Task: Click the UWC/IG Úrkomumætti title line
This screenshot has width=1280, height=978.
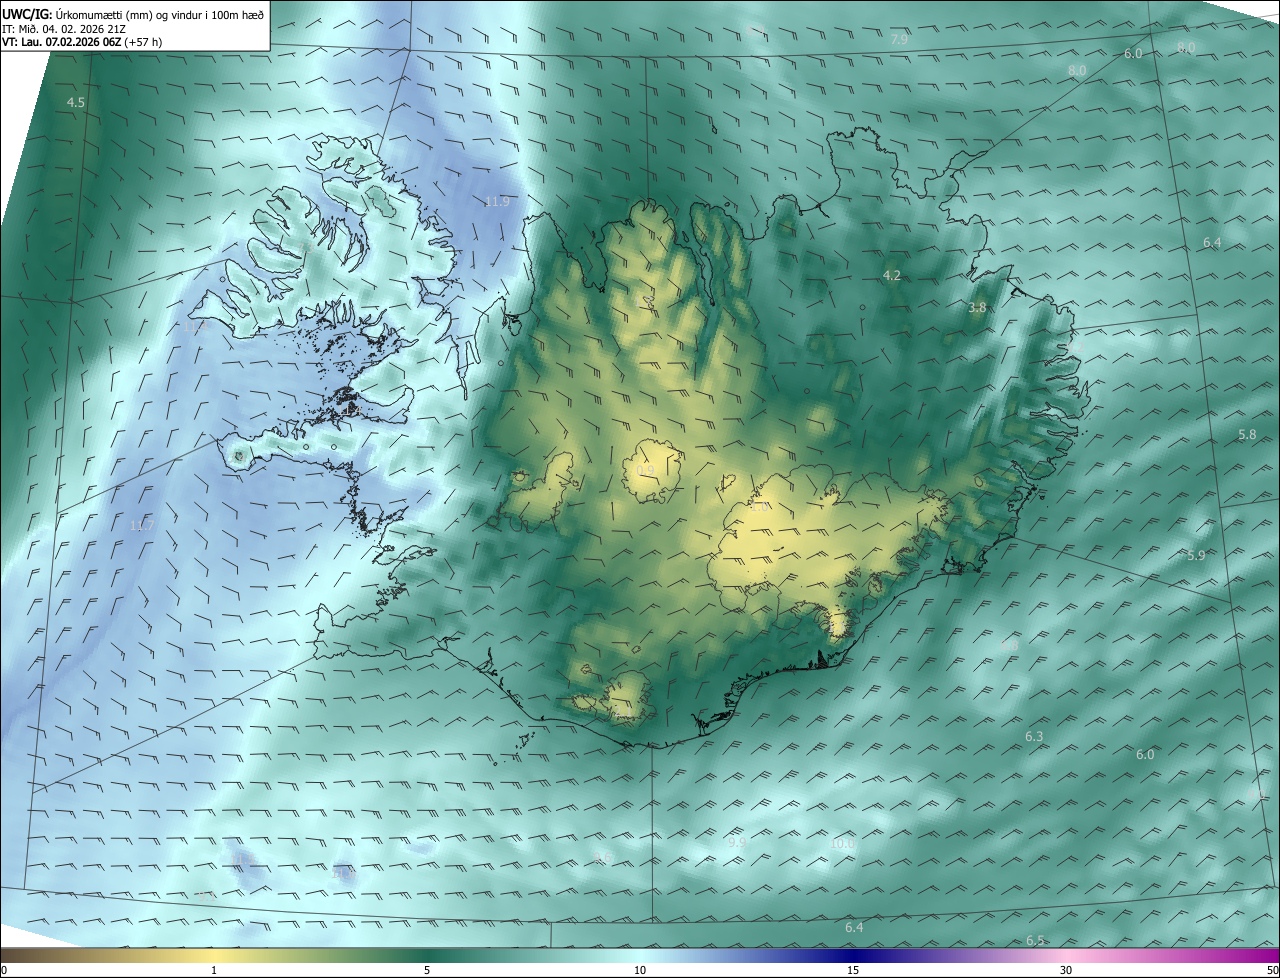Action: tap(133, 14)
